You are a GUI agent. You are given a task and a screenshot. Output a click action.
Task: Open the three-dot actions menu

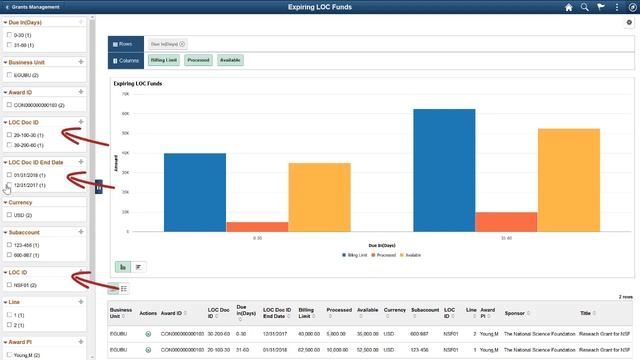pyautogui.click(x=617, y=7)
